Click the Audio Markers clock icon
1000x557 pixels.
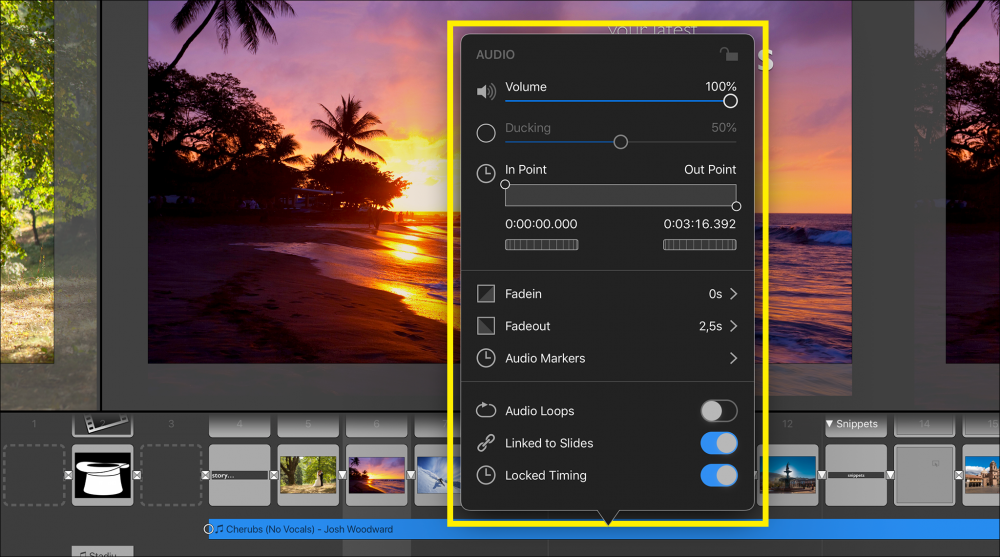click(x=486, y=358)
